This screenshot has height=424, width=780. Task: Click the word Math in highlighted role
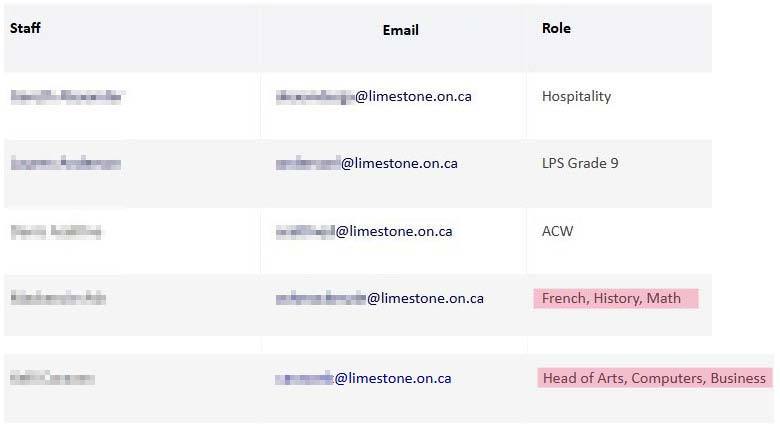[664, 298]
